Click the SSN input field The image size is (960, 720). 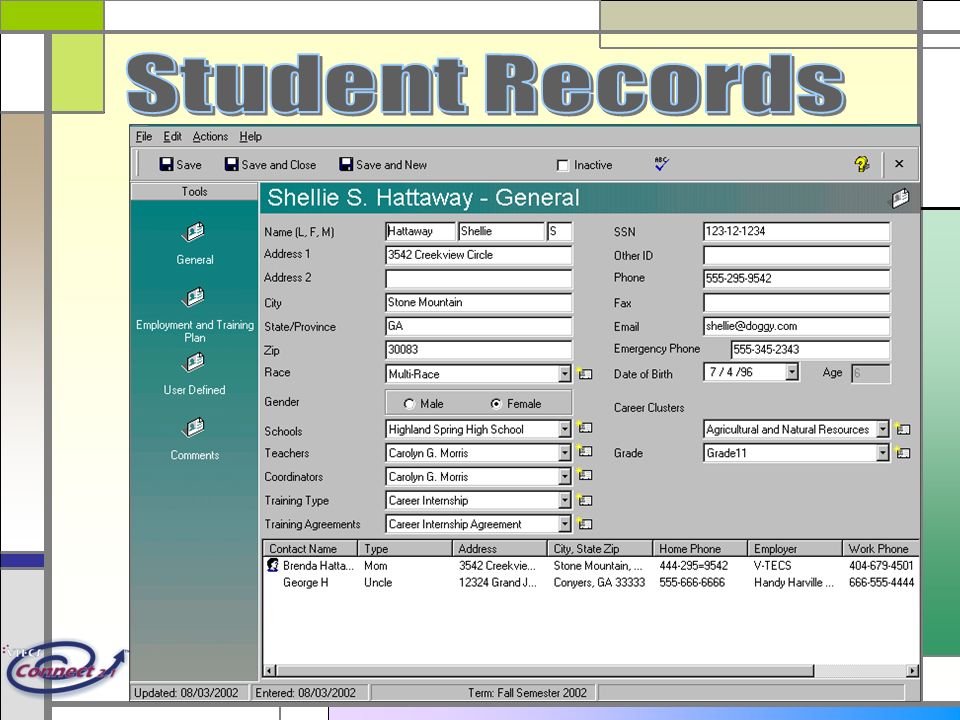click(797, 231)
